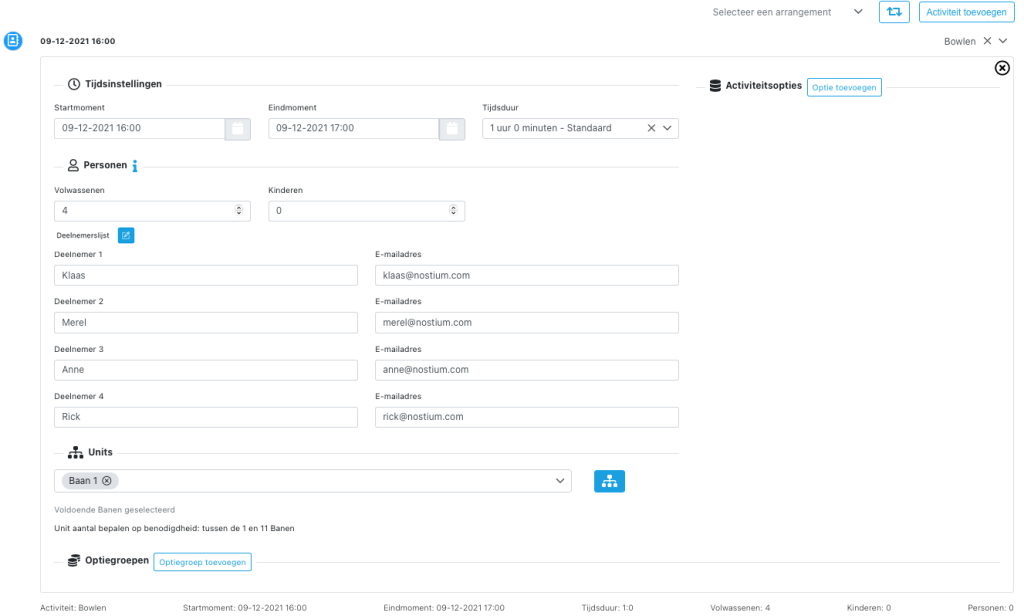Adjust the Volwassenen number stepper
Screen dimensions: 1024x616
click(x=238, y=211)
